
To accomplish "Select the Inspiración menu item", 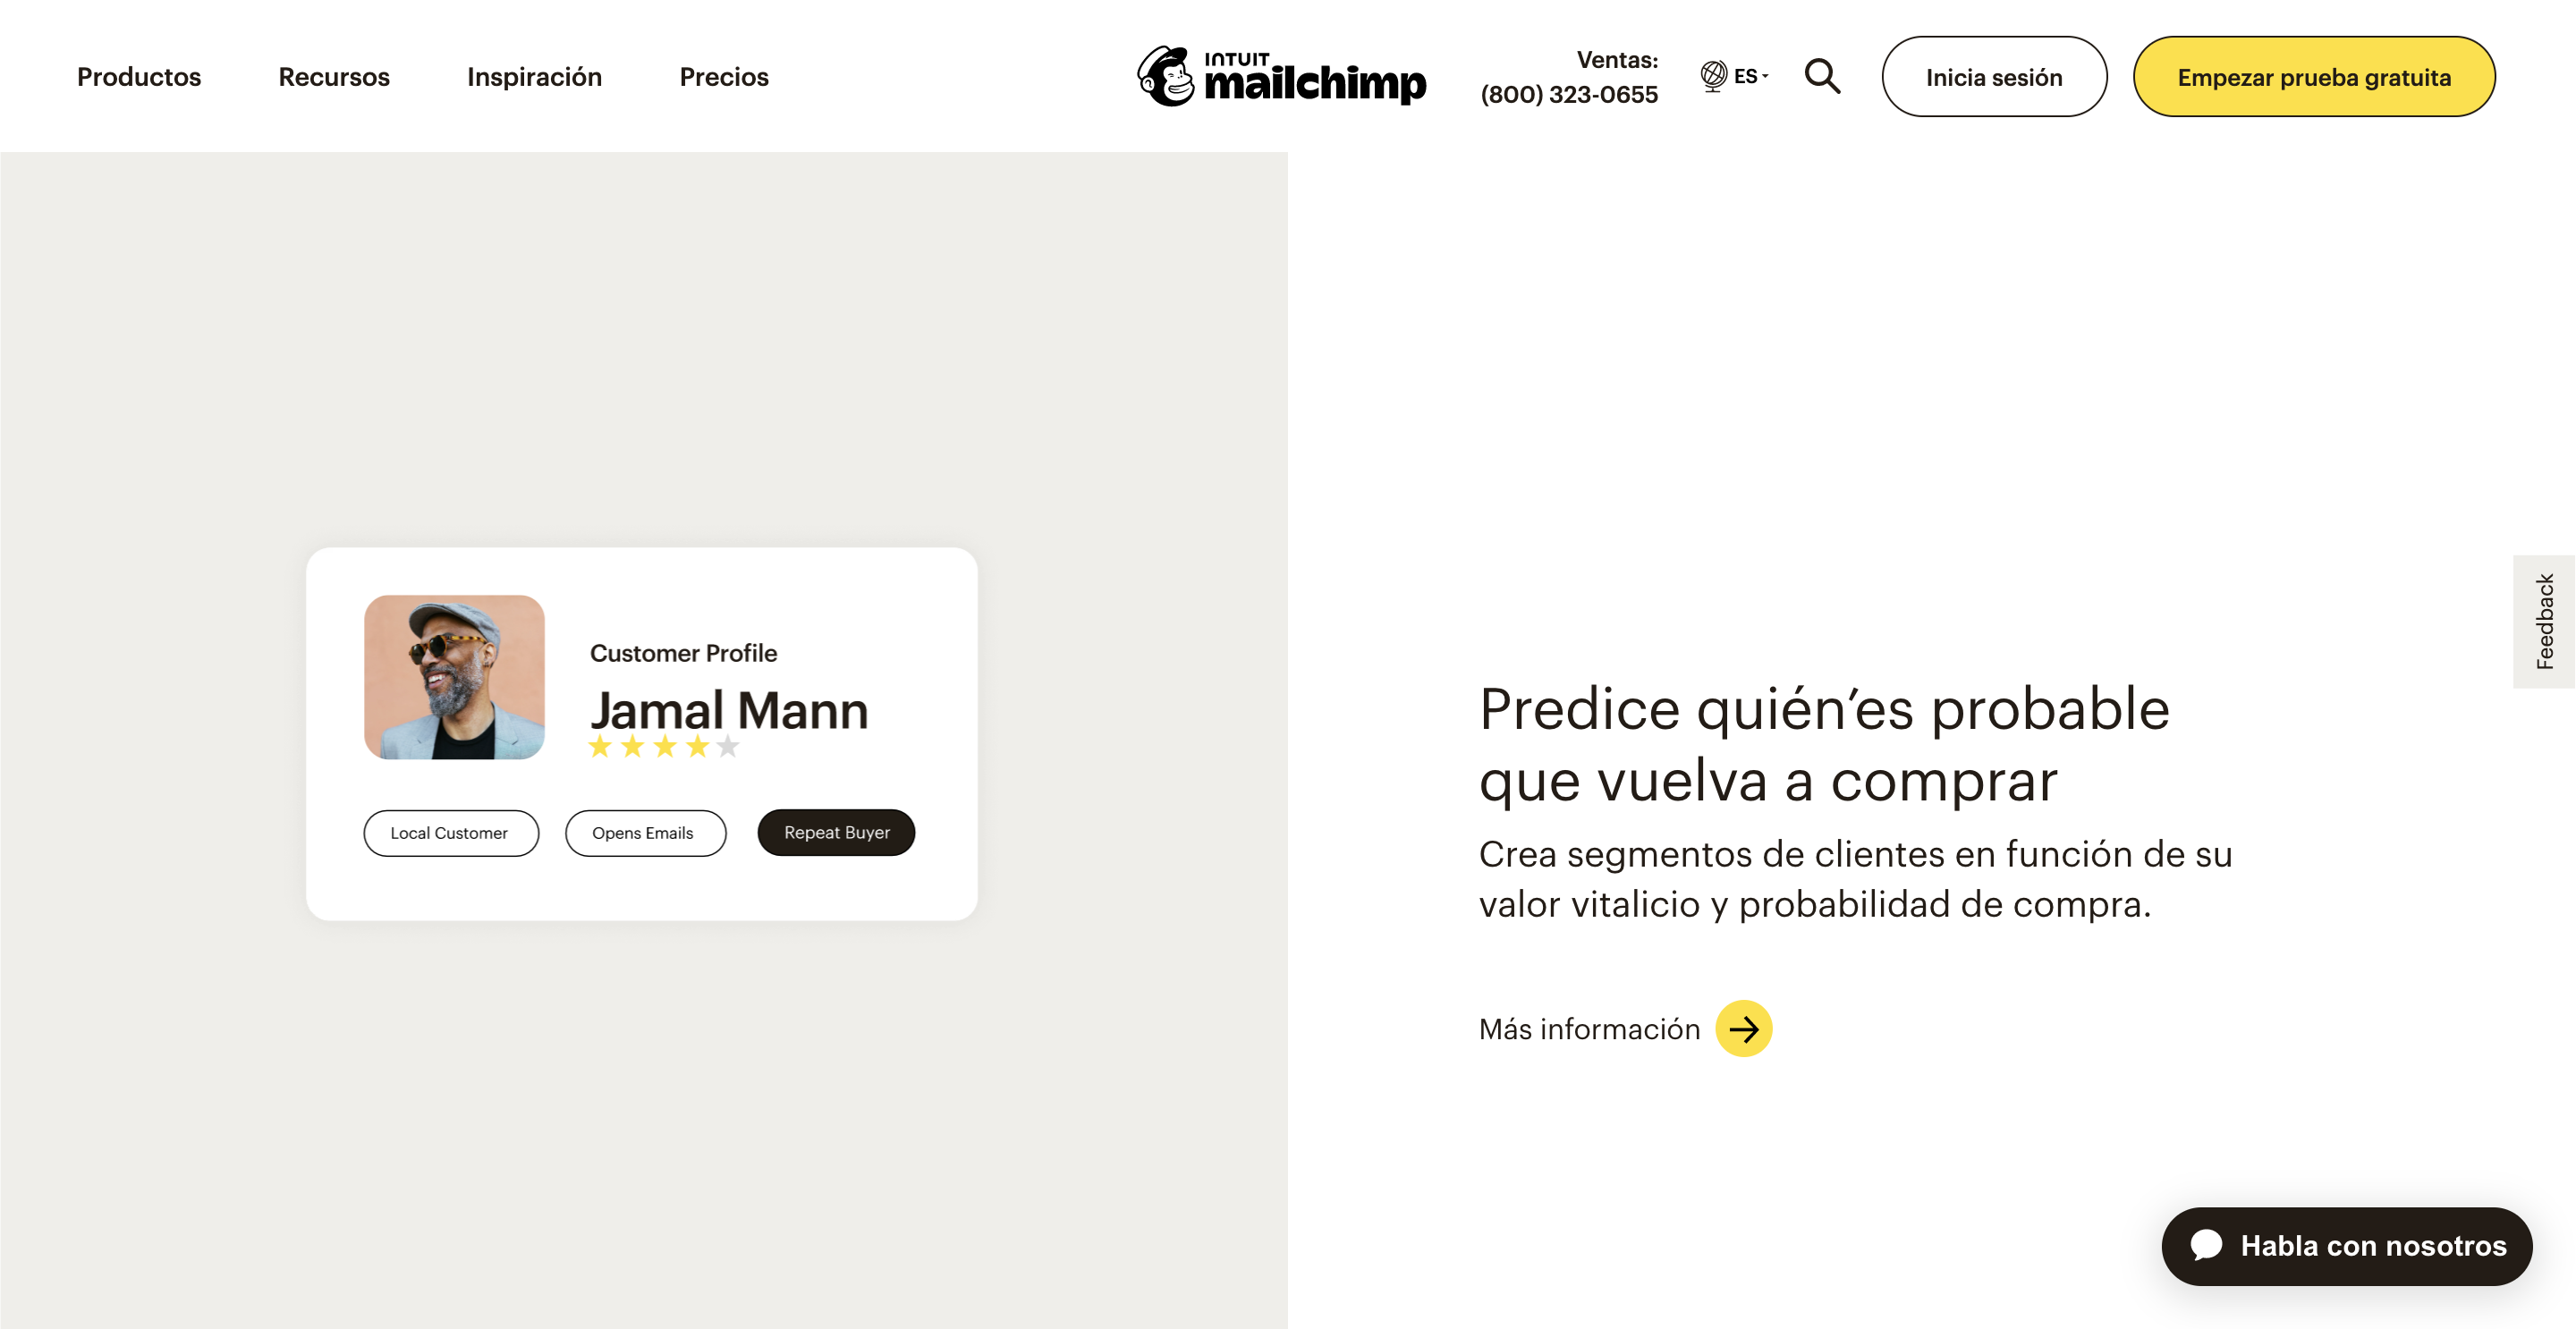I will pos(532,74).
